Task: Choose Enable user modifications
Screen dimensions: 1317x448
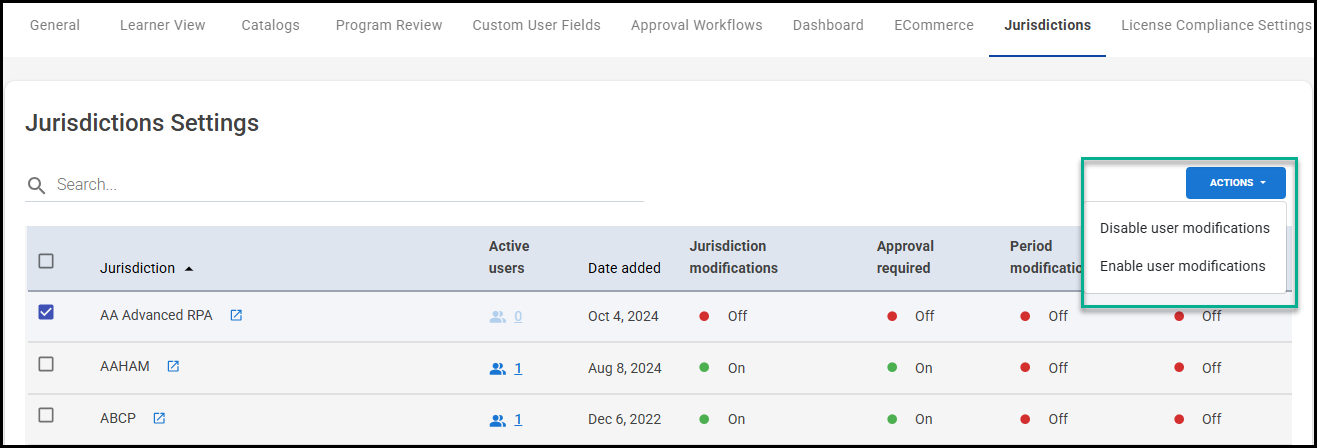Action: pyautogui.click(x=1182, y=266)
